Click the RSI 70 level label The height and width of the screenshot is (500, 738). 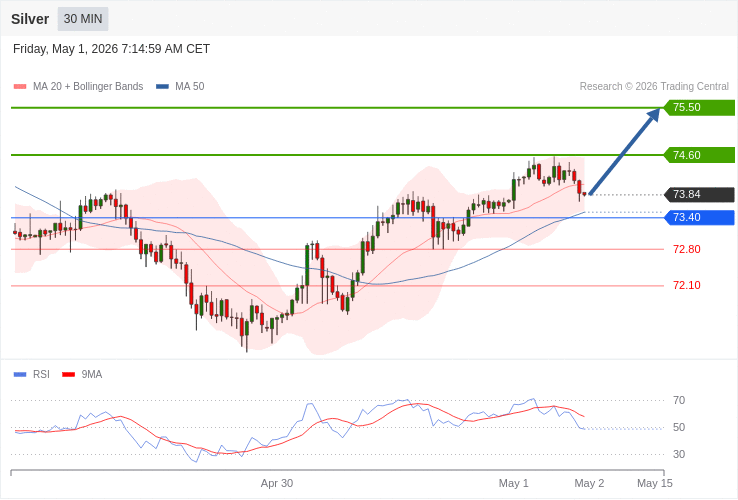(x=679, y=400)
